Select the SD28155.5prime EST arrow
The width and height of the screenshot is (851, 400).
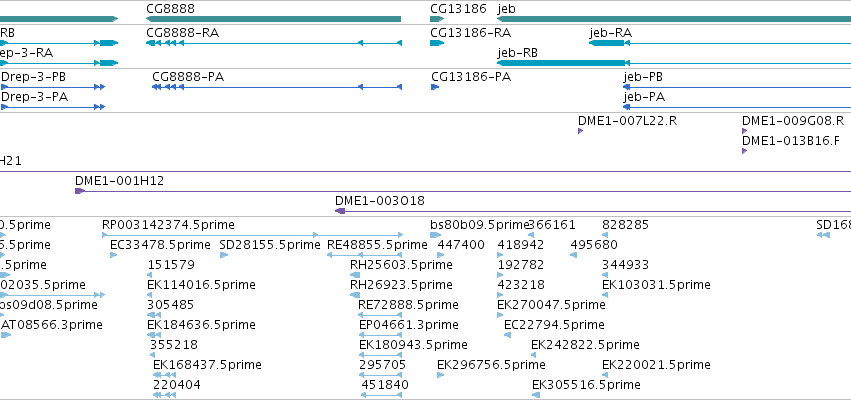click(224, 255)
